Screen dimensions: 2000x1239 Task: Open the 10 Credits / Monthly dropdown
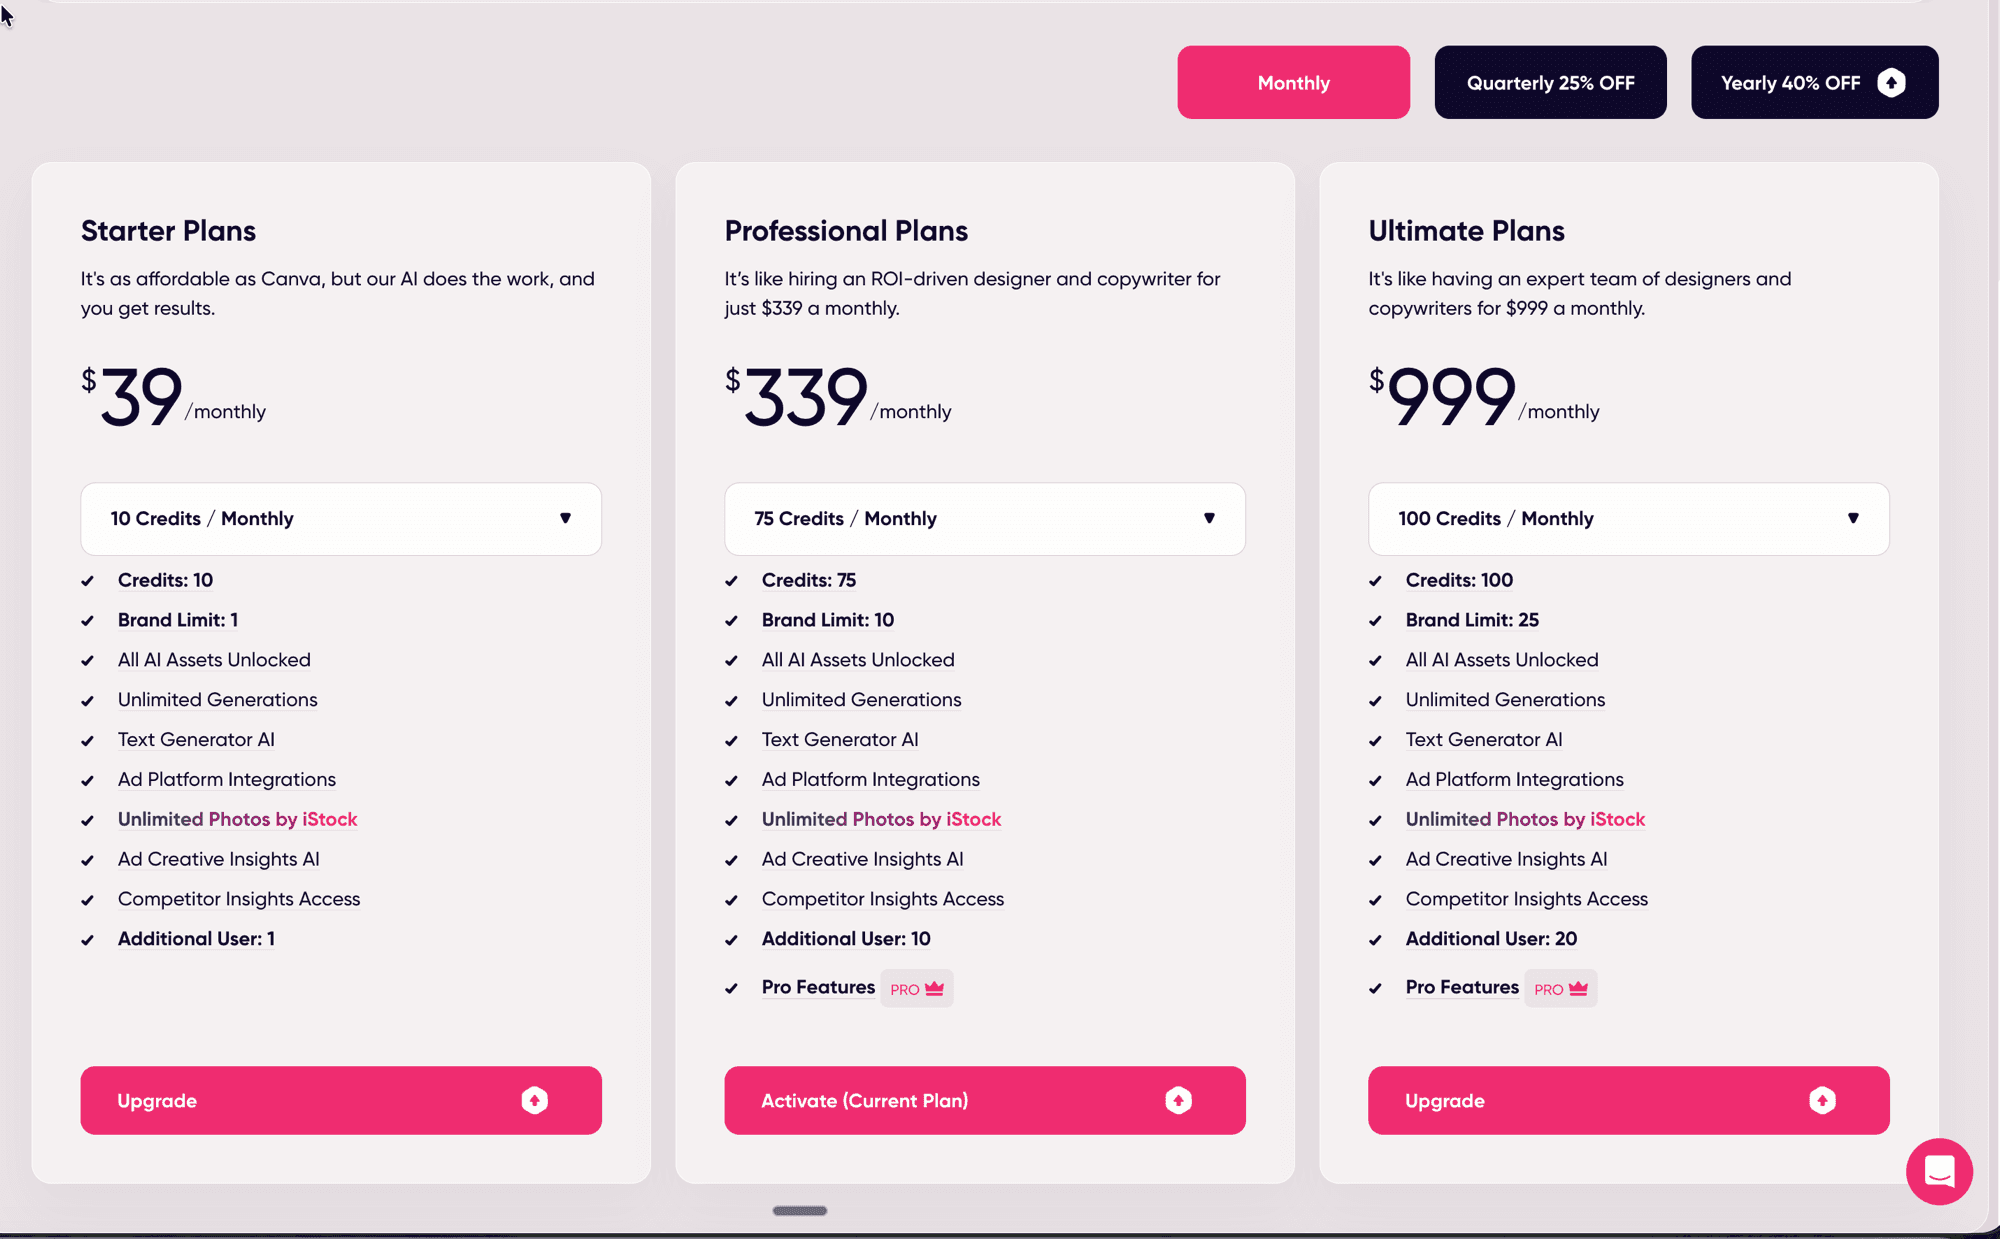click(340, 519)
